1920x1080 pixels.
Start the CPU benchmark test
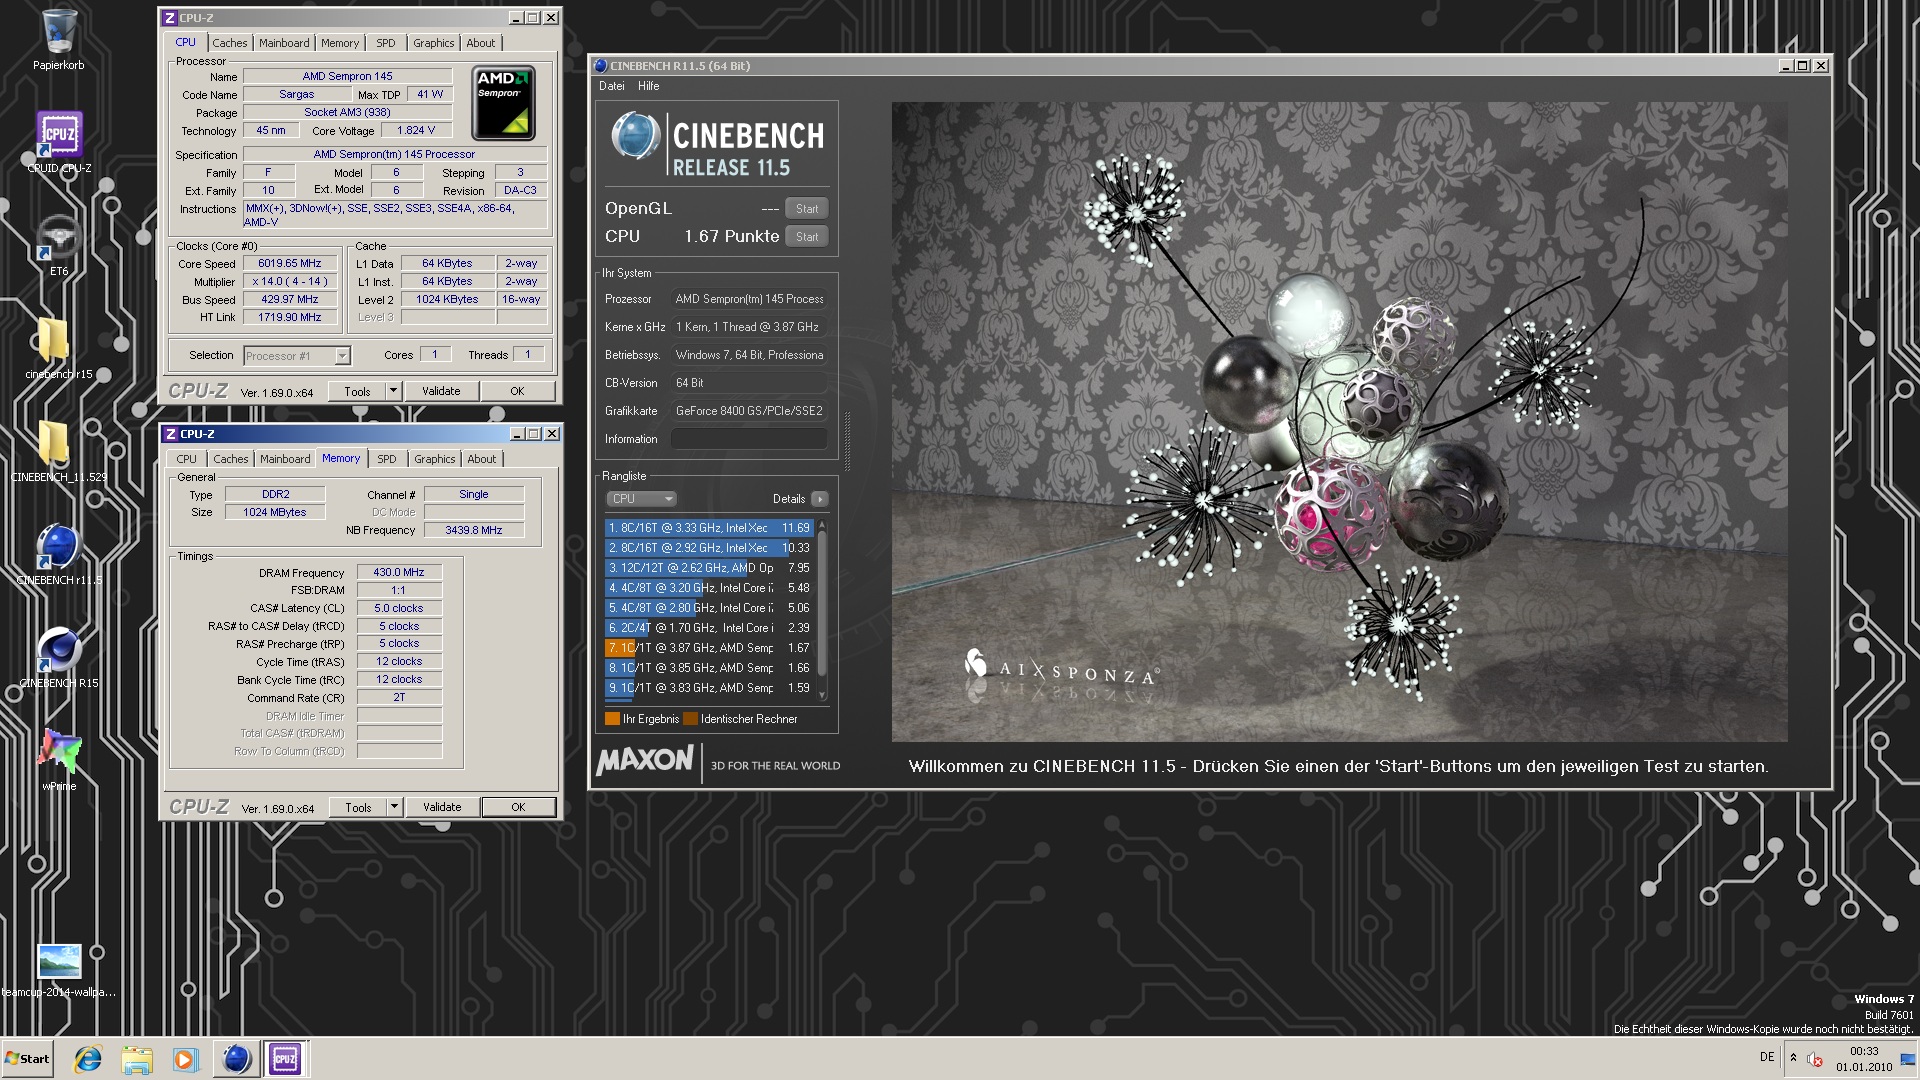(807, 237)
